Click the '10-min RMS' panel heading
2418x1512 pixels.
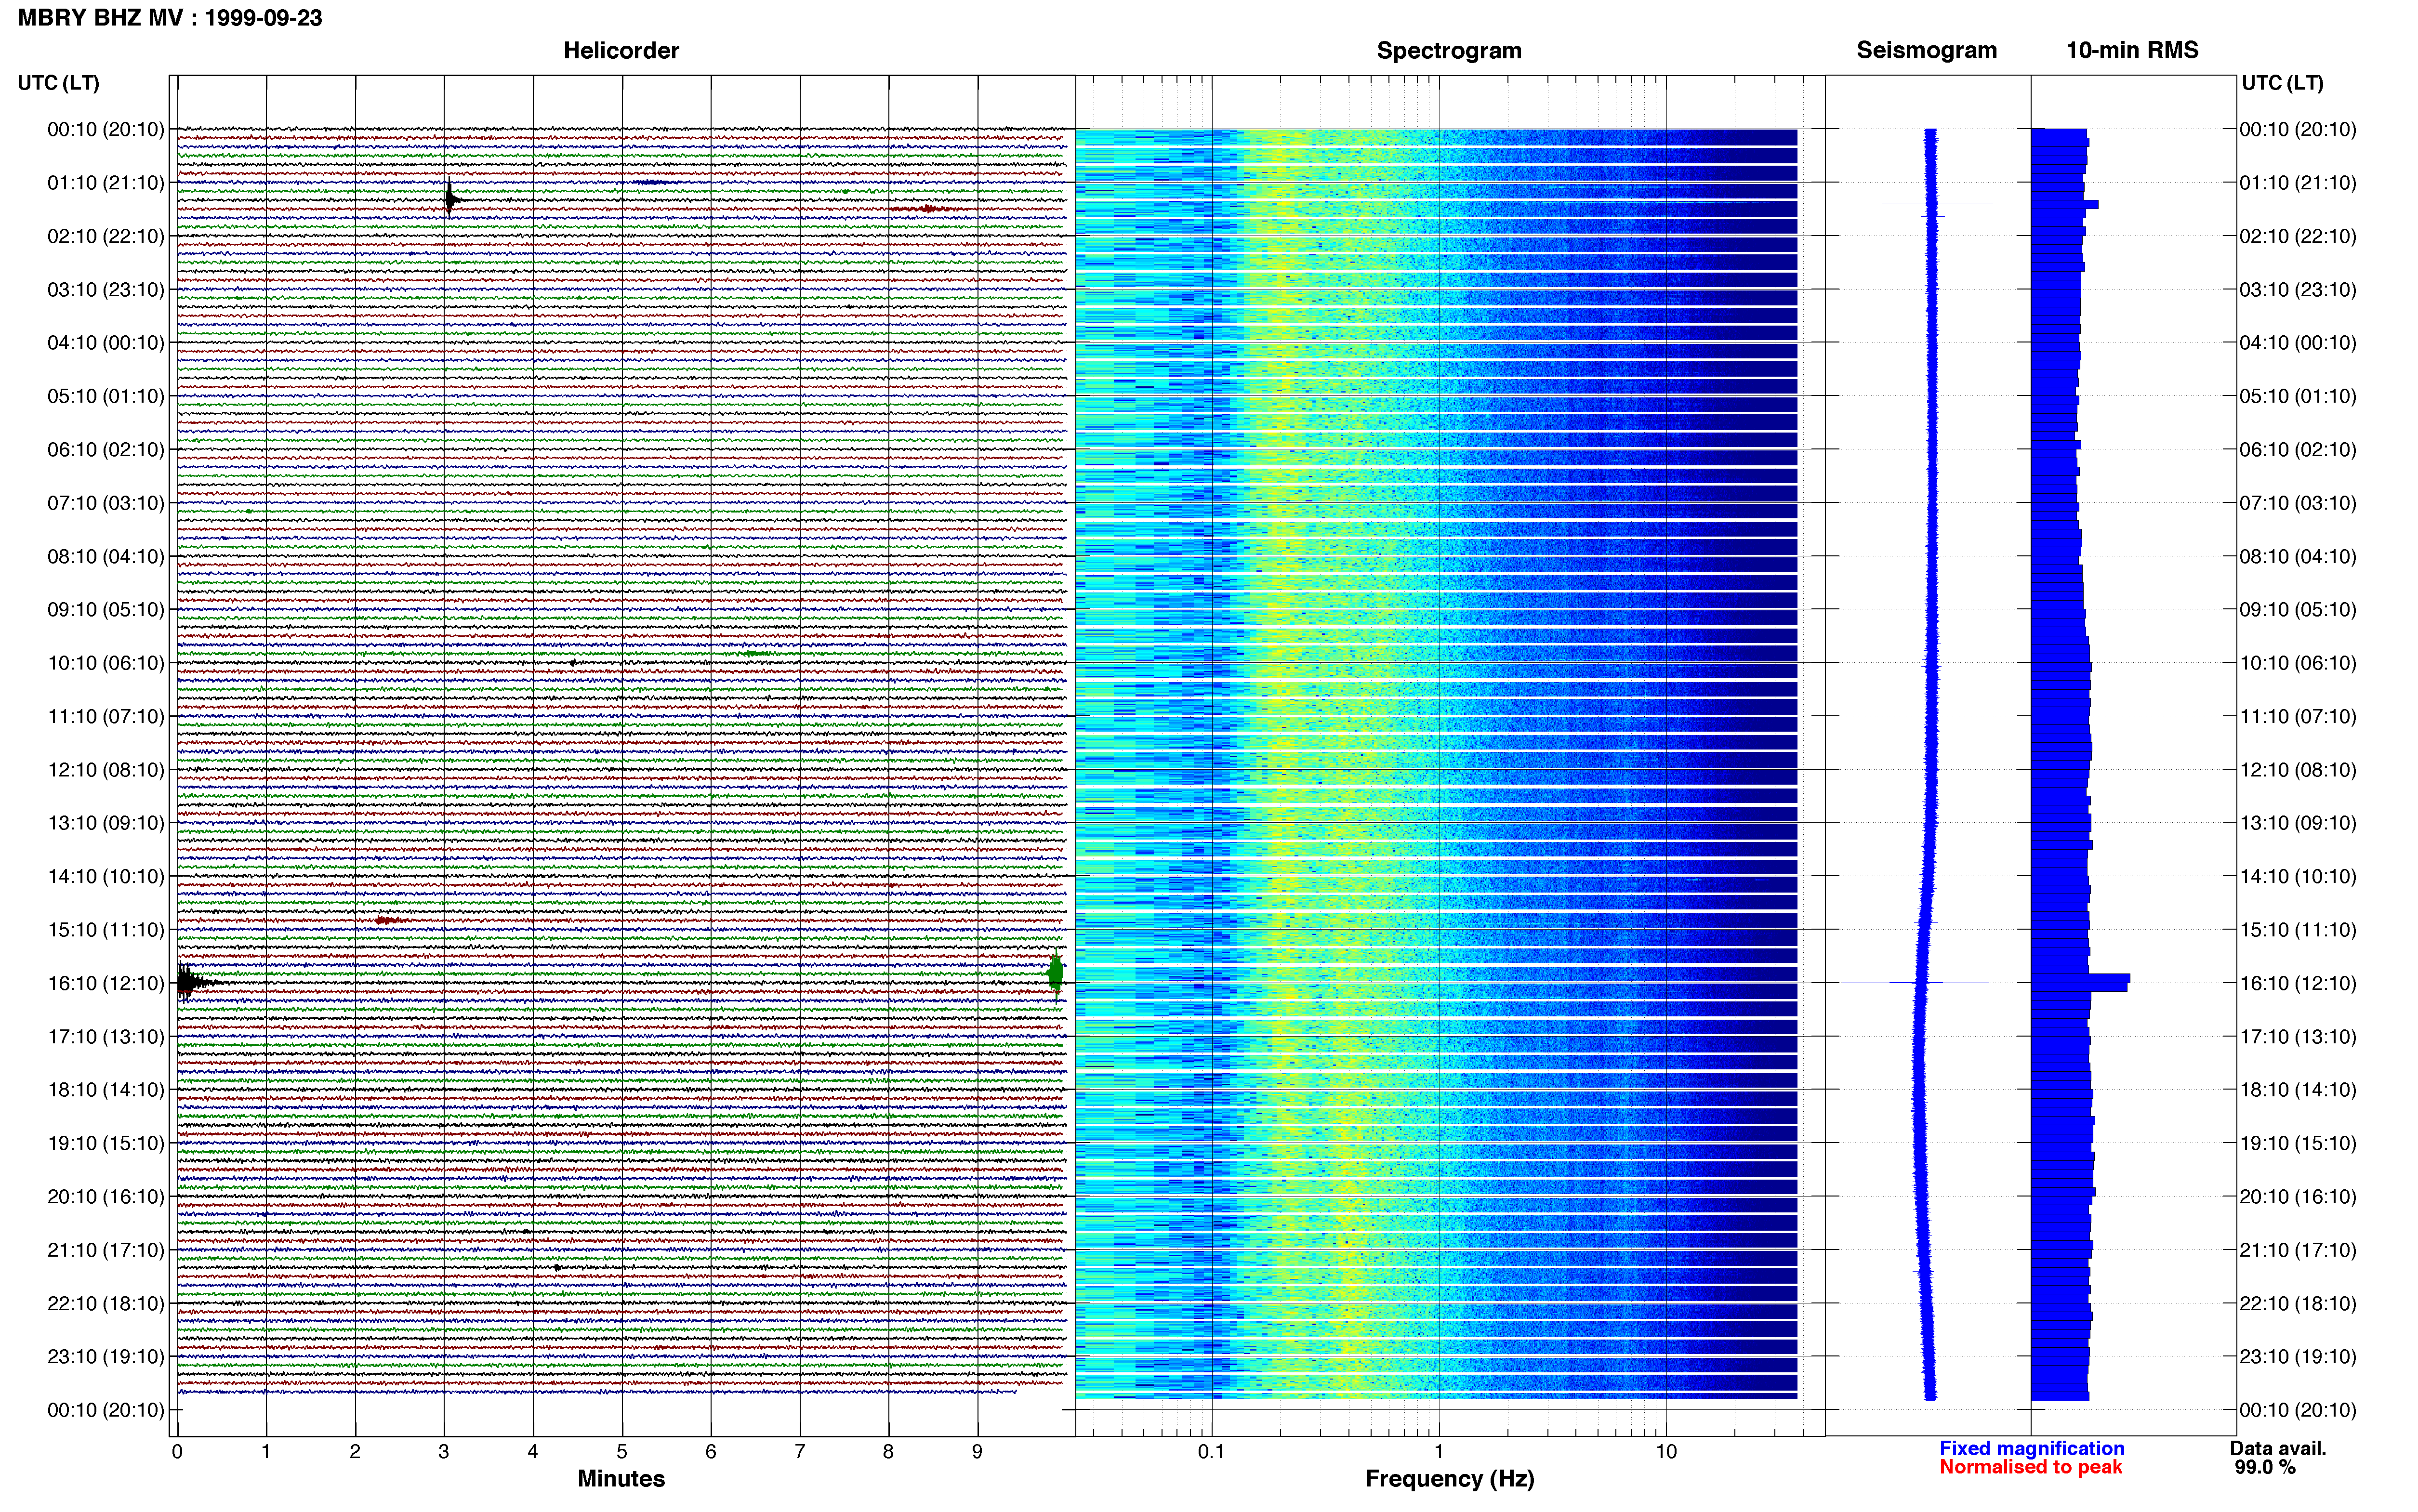tap(2132, 51)
